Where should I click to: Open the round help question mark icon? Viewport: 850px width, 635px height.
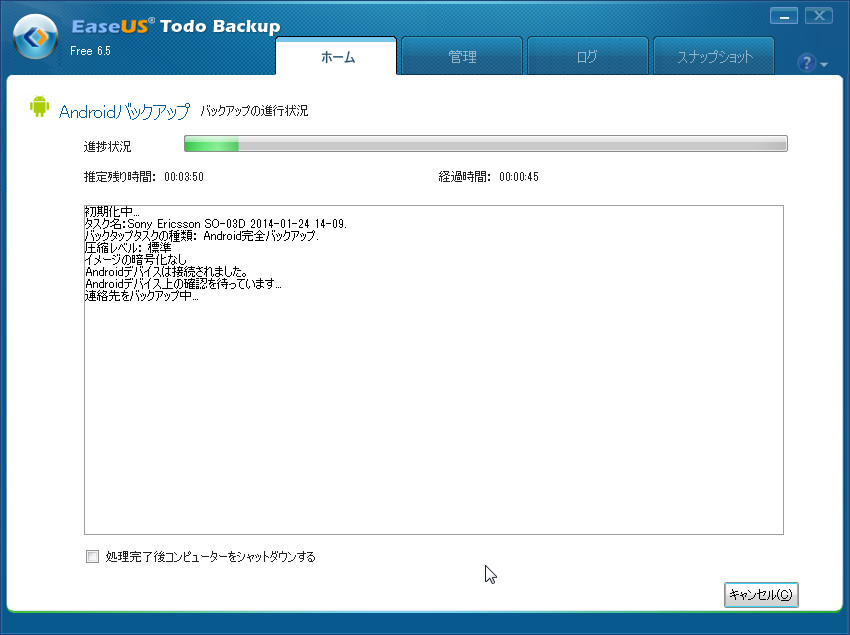pos(806,62)
